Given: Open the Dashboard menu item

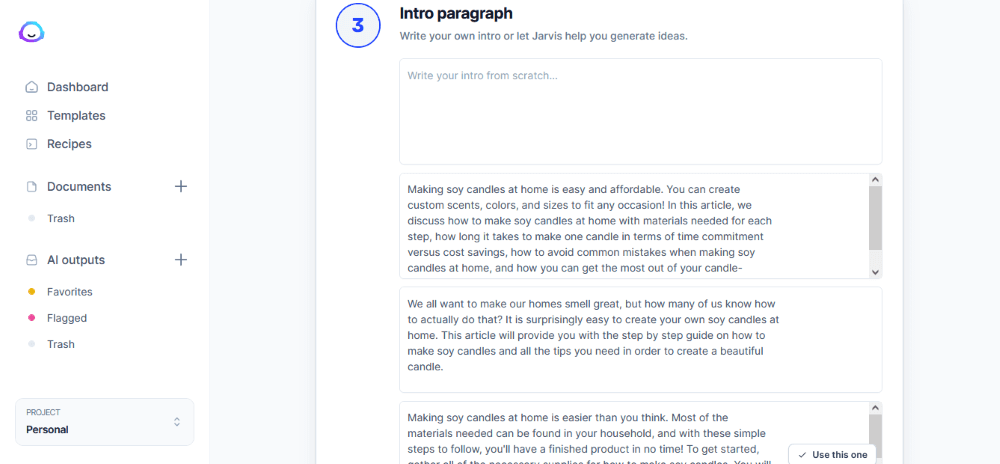Looking at the screenshot, I should [77, 87].
